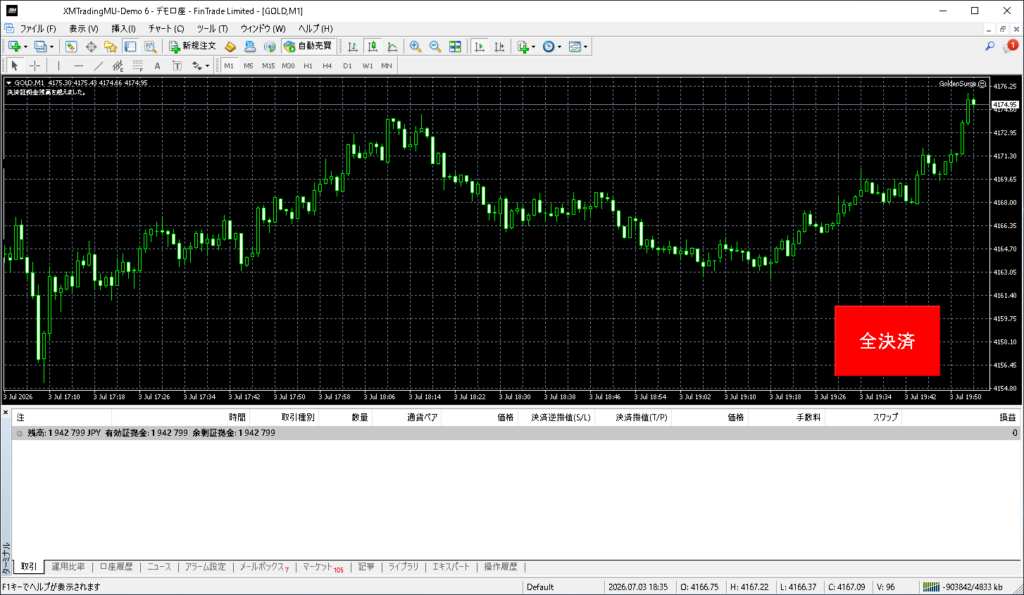Toggle chart auto scroll
This screenshot has width=1024, height=595.
point(479,46)
